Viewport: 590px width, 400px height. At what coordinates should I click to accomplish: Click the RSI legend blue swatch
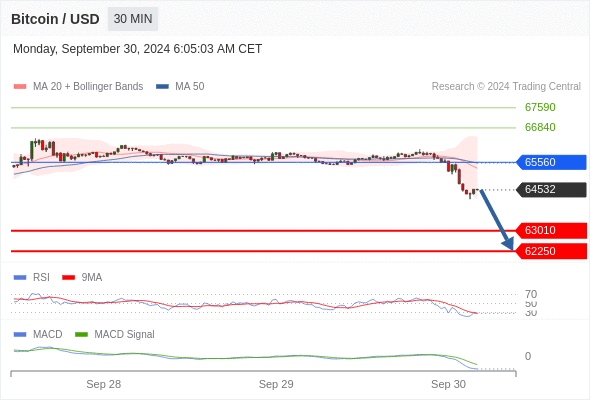[20, 278]
